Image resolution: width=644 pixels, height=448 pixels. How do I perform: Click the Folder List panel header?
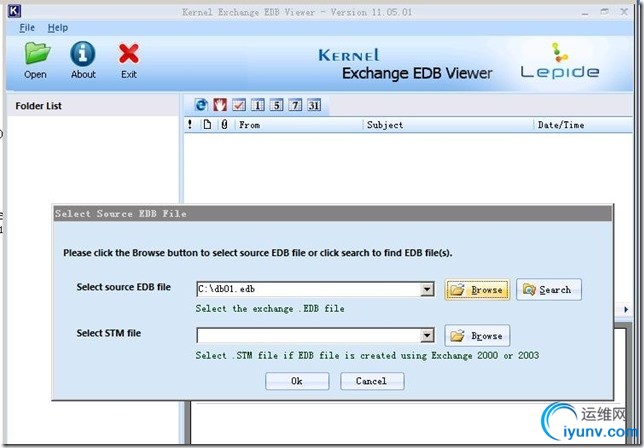(x=93, y=106)
